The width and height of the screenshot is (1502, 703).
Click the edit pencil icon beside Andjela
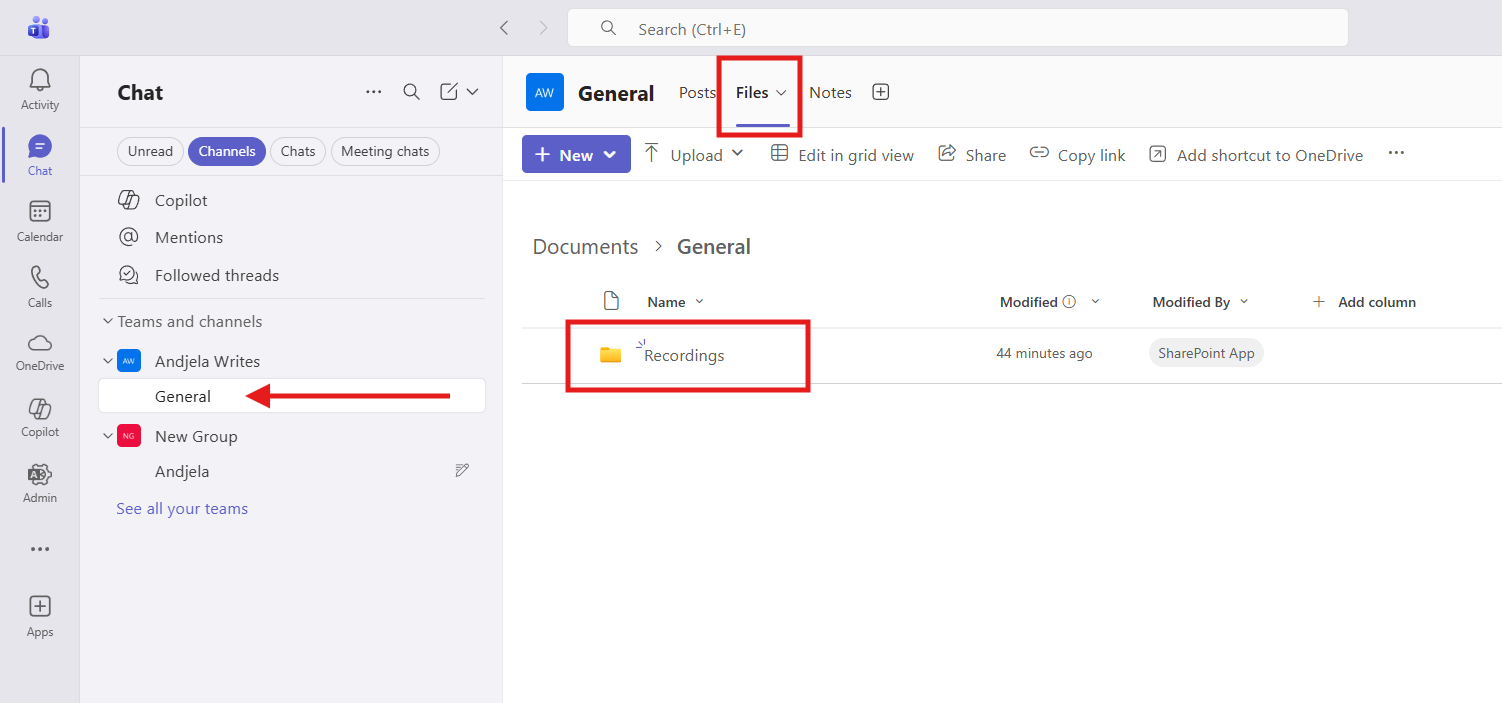[462, 471]
